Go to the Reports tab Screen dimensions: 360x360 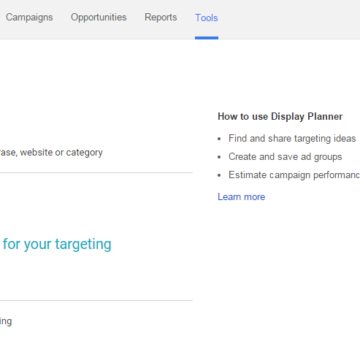pos(161,17)
